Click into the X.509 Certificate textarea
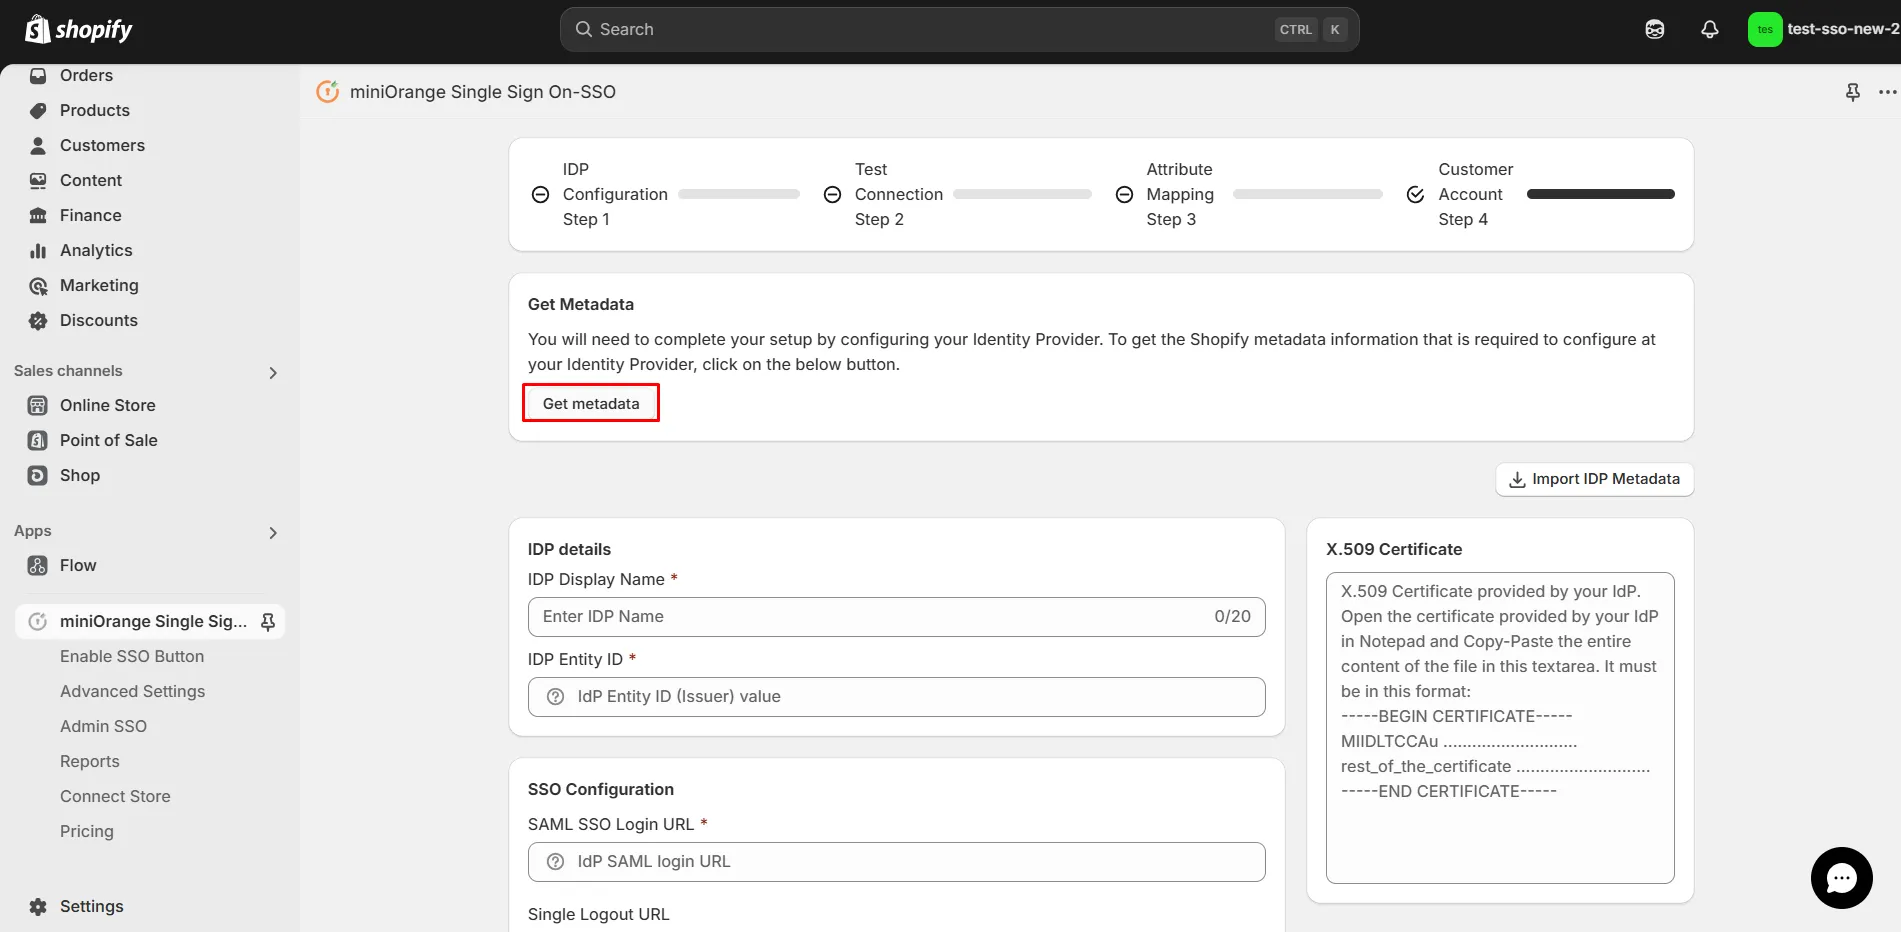The height and width of the screenshot is (932, 1901). [x=1500, y=728]
